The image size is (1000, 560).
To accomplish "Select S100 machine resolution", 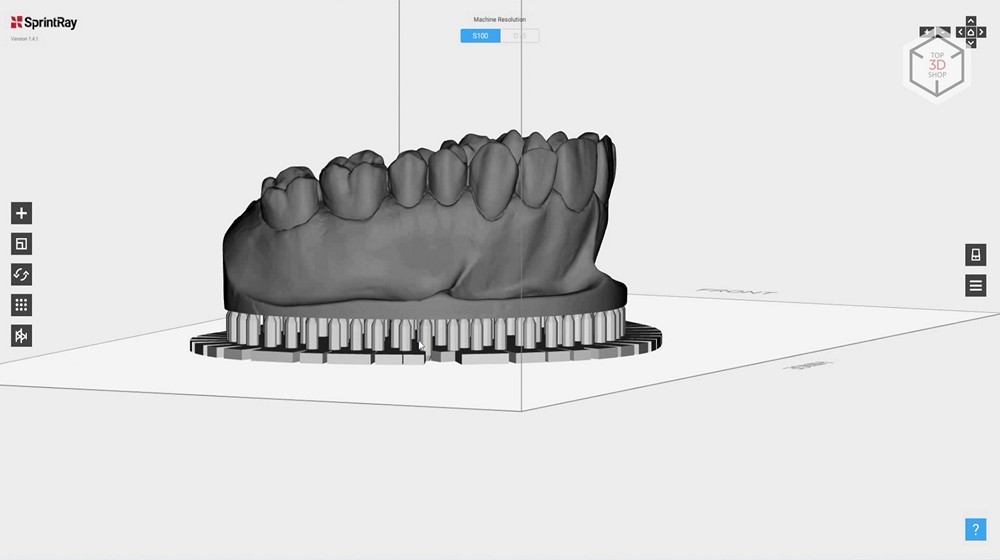I will coord(480,36).
